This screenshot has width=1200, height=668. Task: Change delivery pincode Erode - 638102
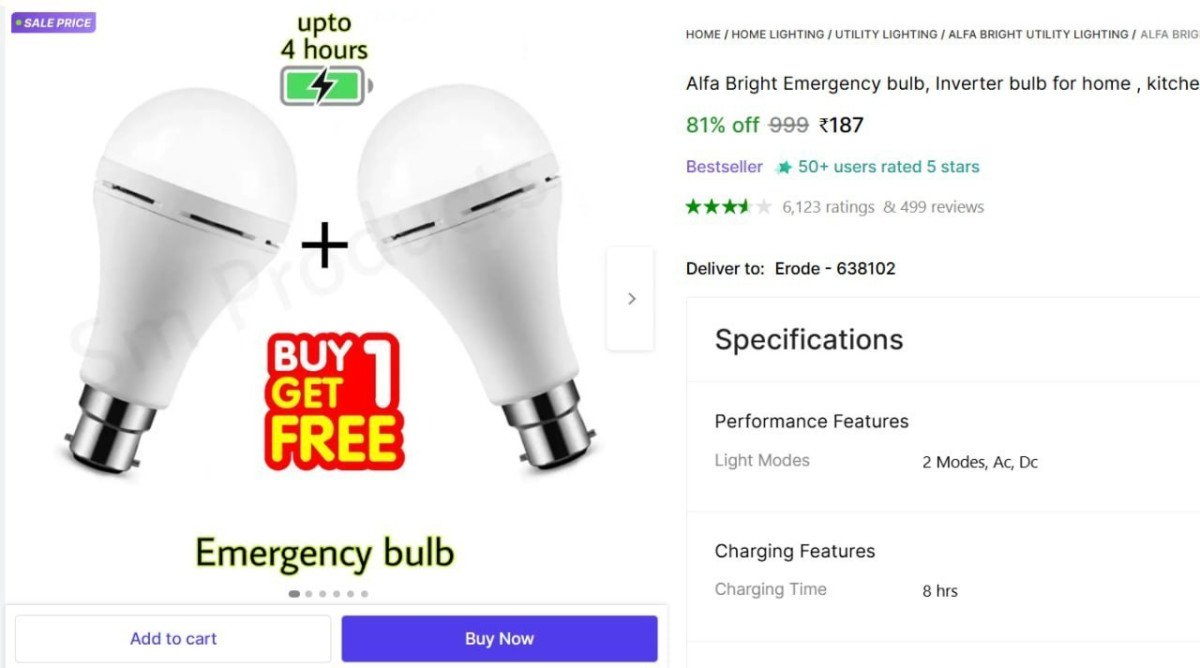(835, 268)
